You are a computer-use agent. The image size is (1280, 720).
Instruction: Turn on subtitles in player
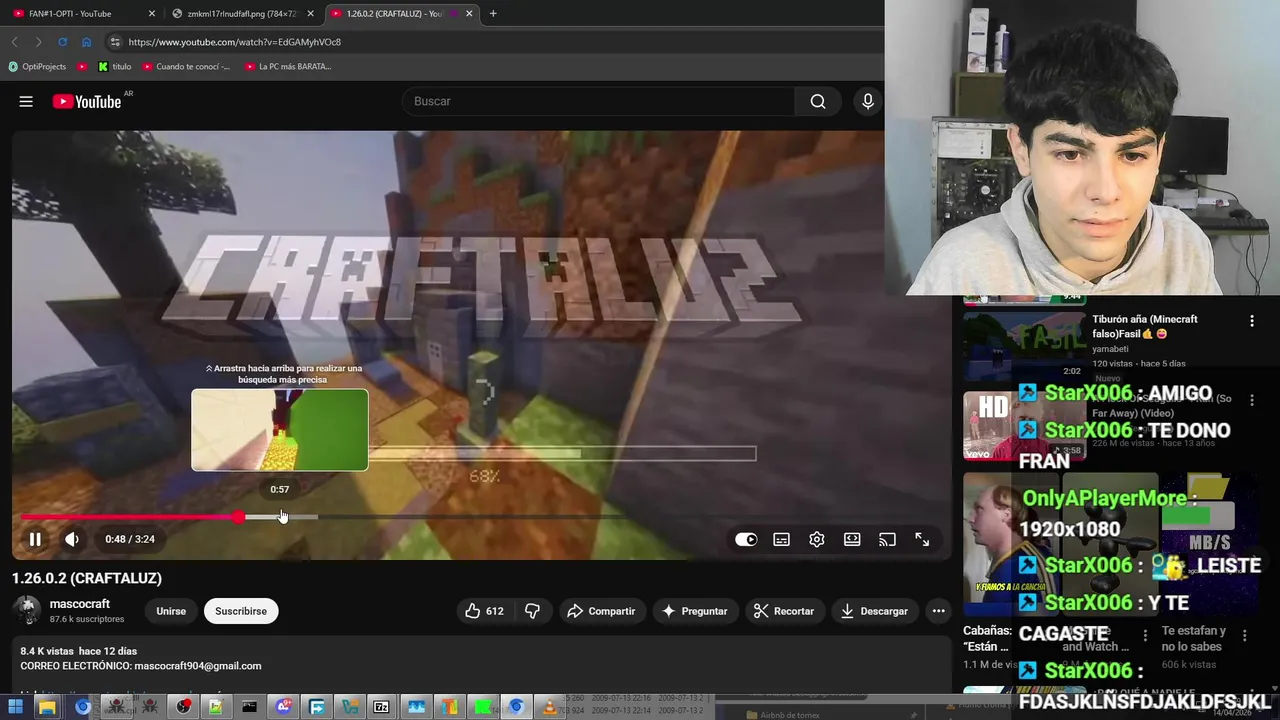(x=781, y=539)
